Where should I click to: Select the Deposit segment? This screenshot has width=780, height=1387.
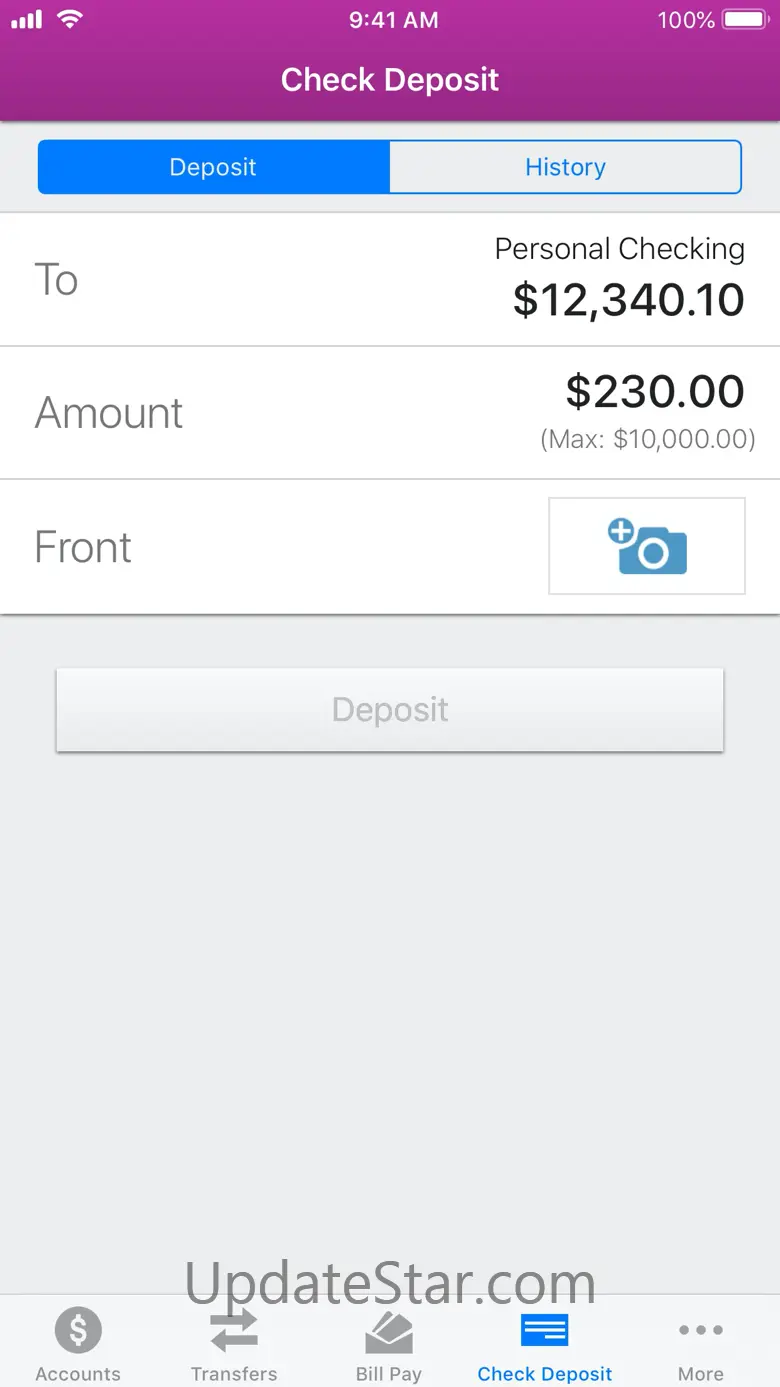213,167
